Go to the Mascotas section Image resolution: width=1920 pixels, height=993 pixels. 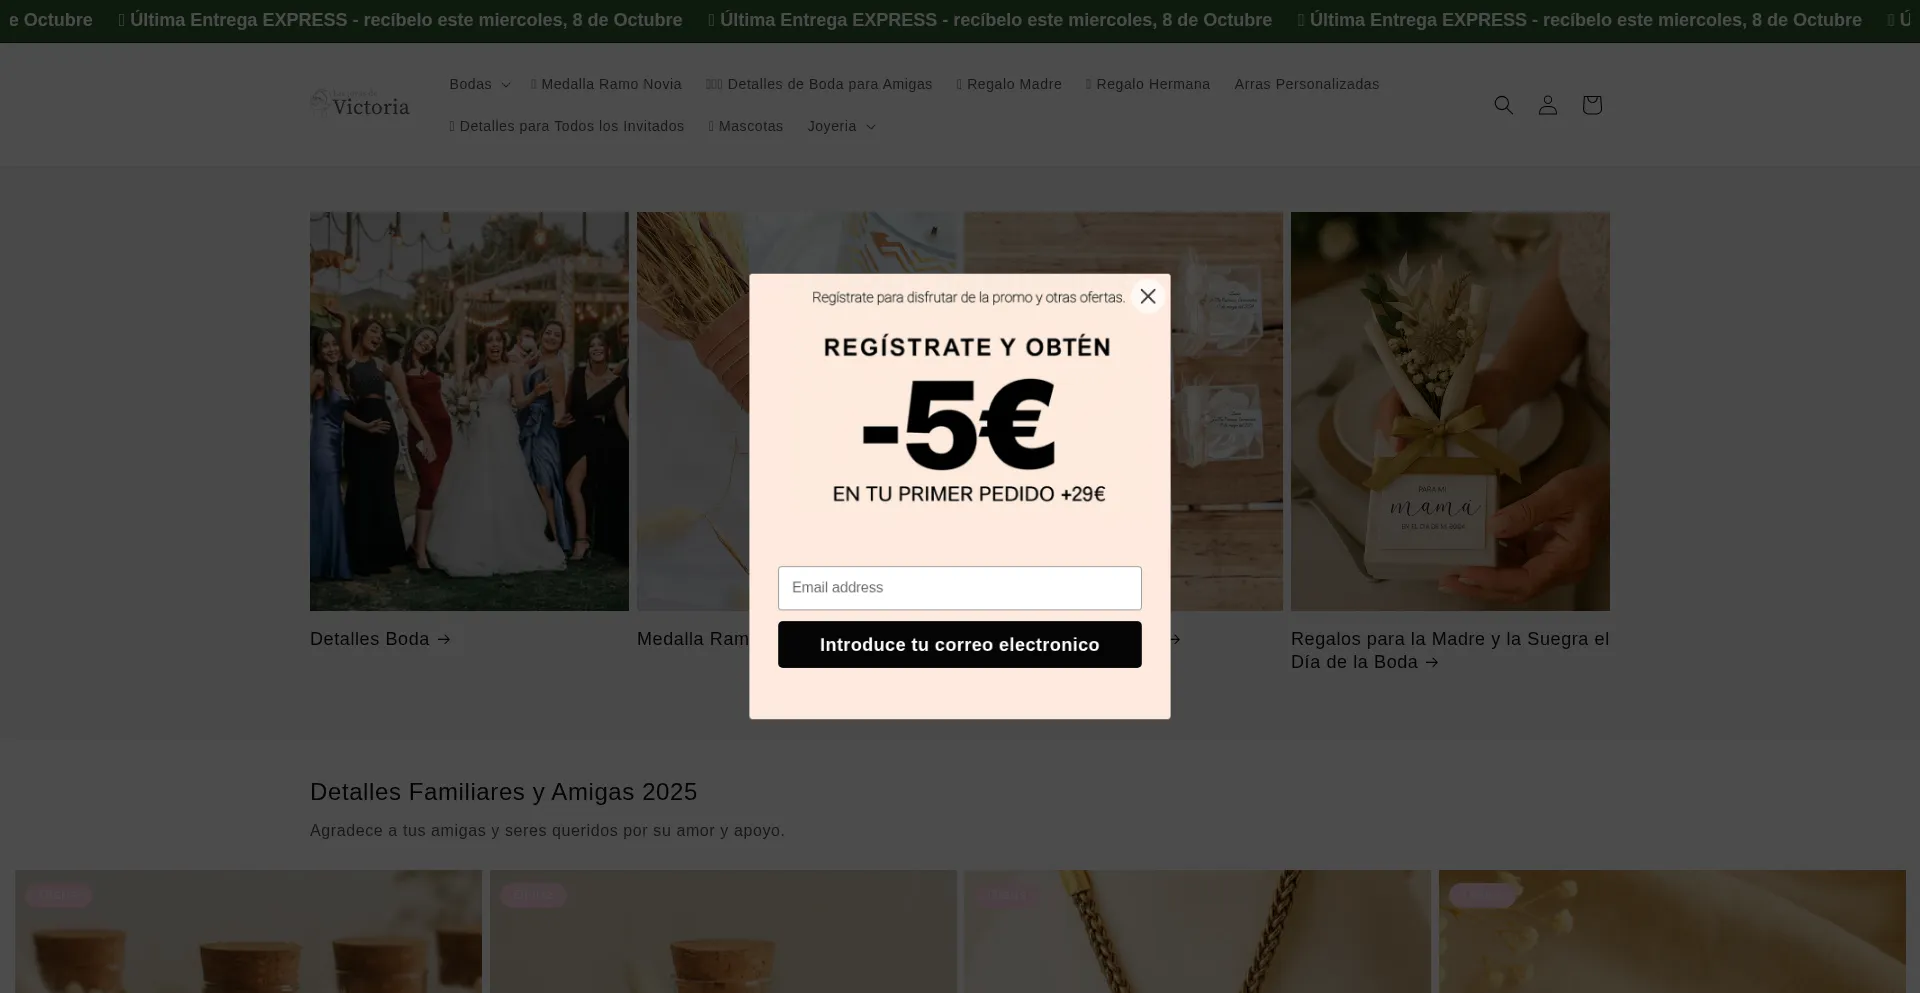tap(746, 126)
